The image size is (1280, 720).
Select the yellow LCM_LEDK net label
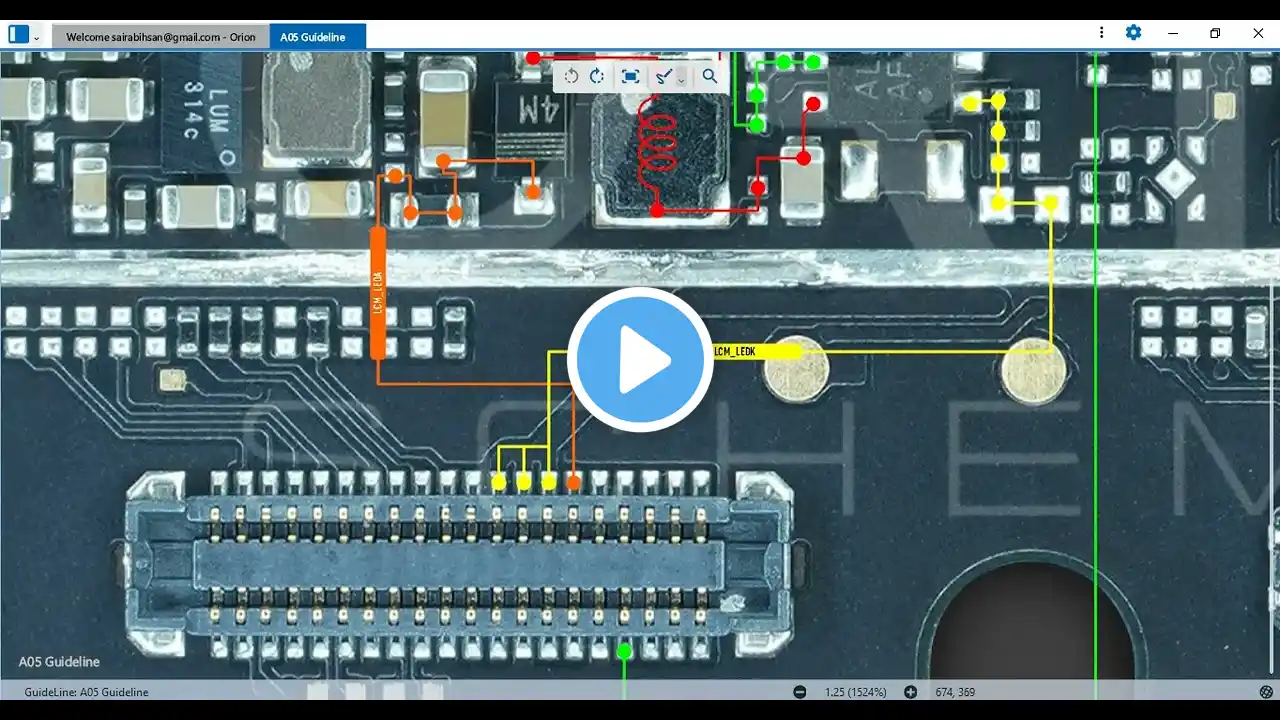coord(756,351)
